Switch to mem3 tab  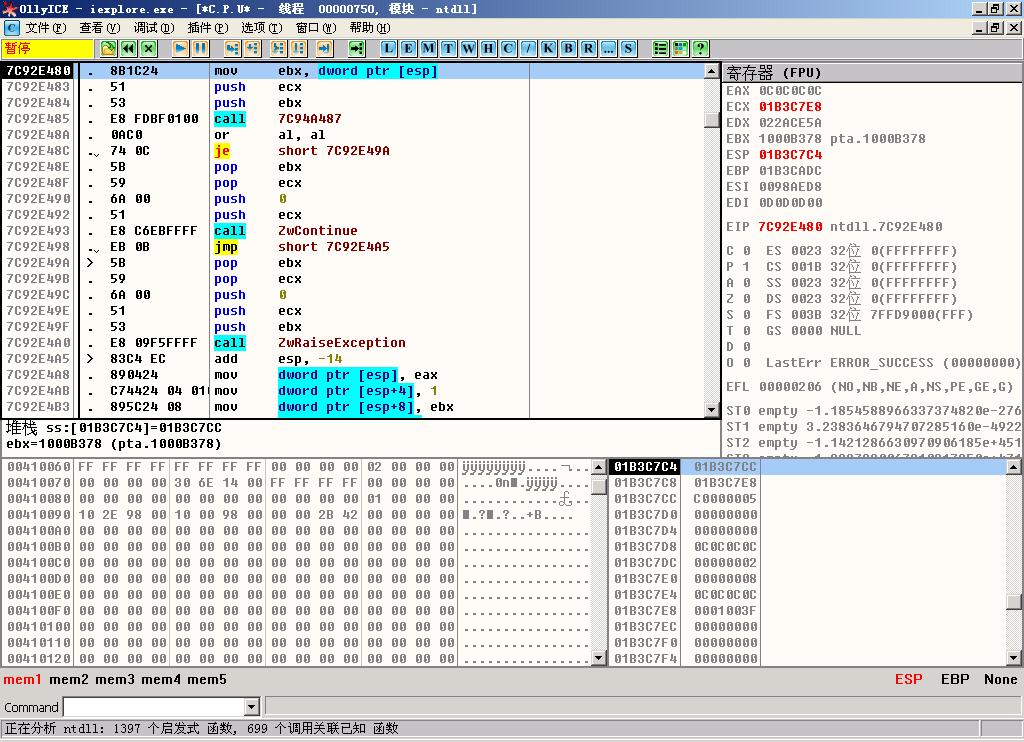pos(115,679)
